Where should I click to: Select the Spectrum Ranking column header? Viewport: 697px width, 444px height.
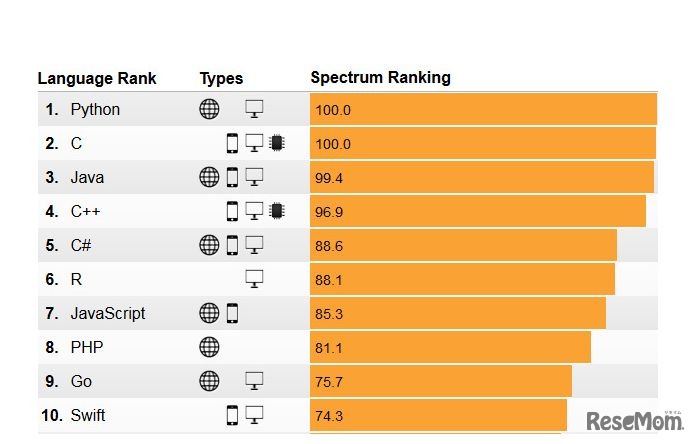click(380, 78)
